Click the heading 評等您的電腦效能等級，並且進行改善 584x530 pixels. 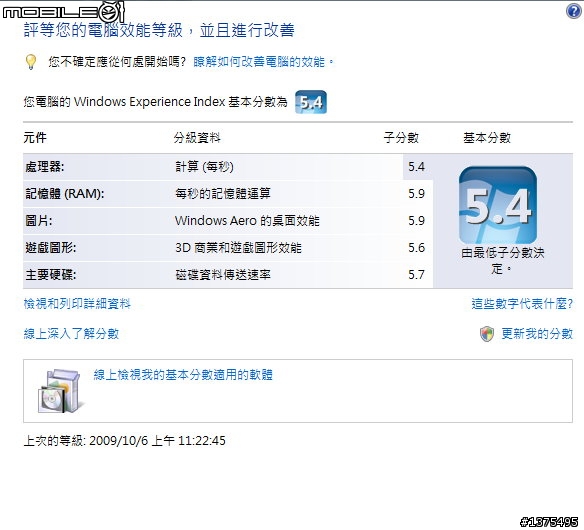[159, 30]
